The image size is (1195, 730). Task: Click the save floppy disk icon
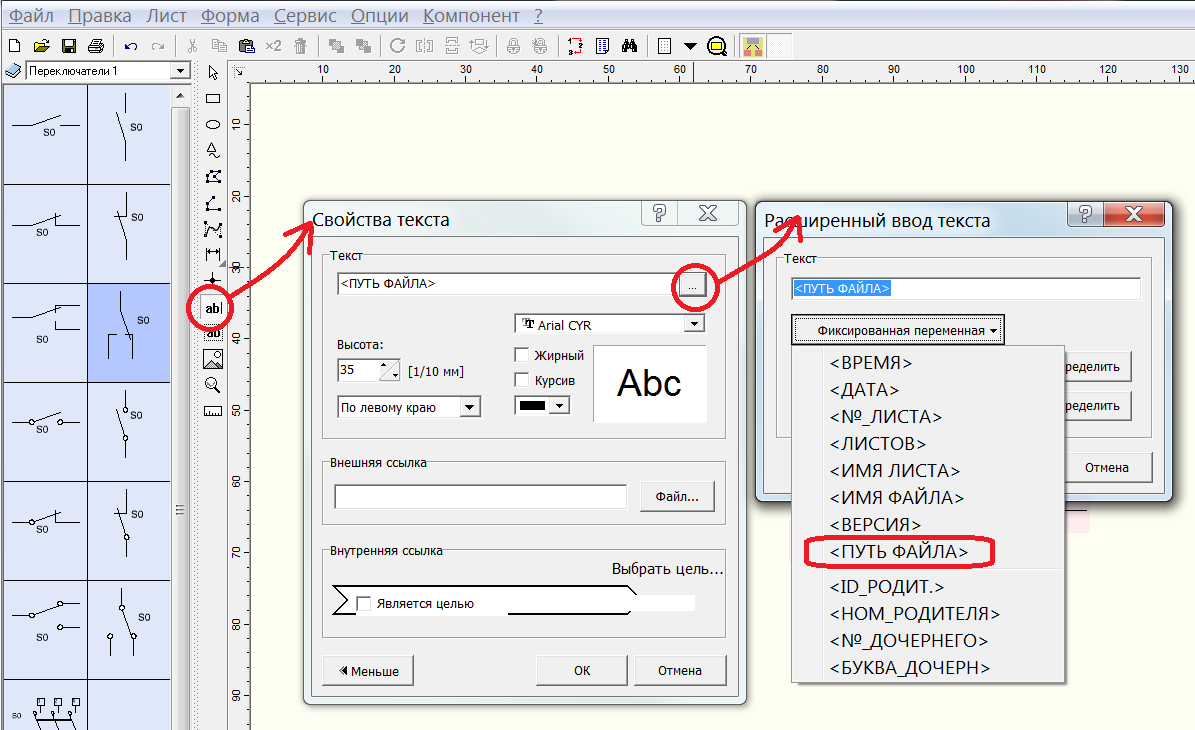[x=69, y=46]
